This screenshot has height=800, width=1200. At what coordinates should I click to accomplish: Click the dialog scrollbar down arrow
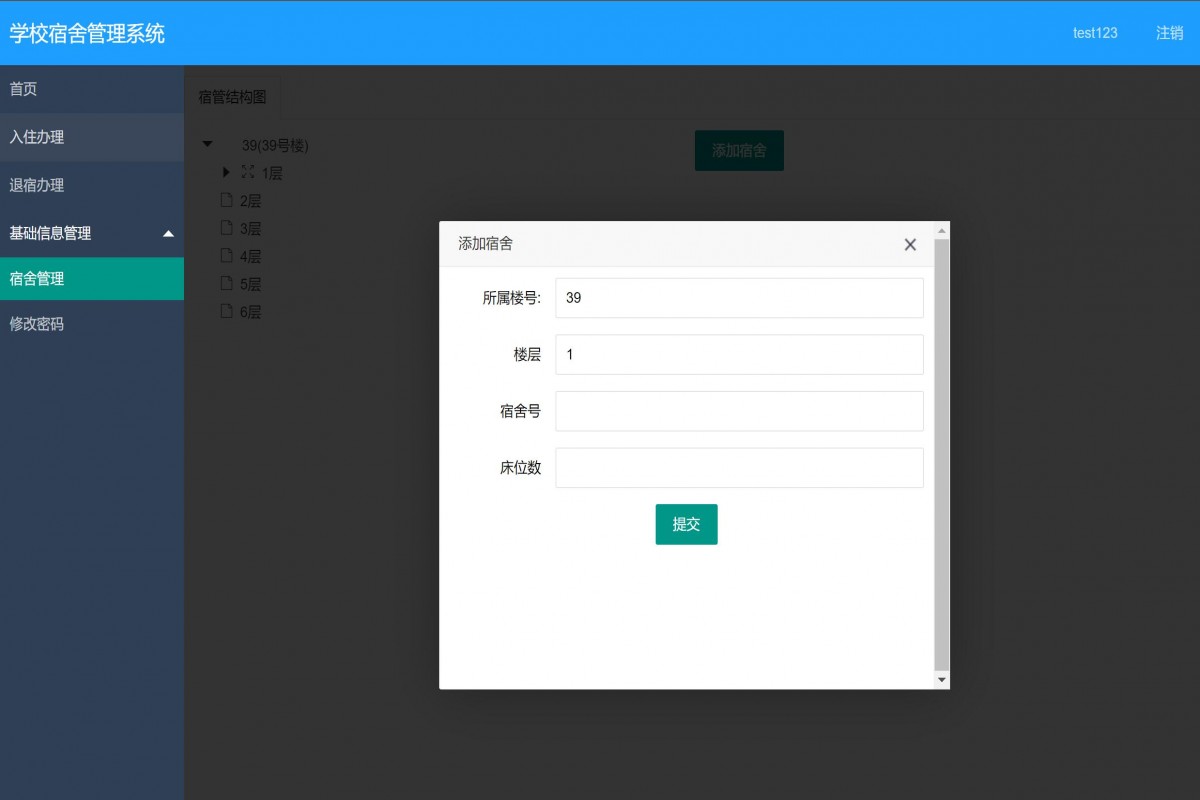coord(941,680)
